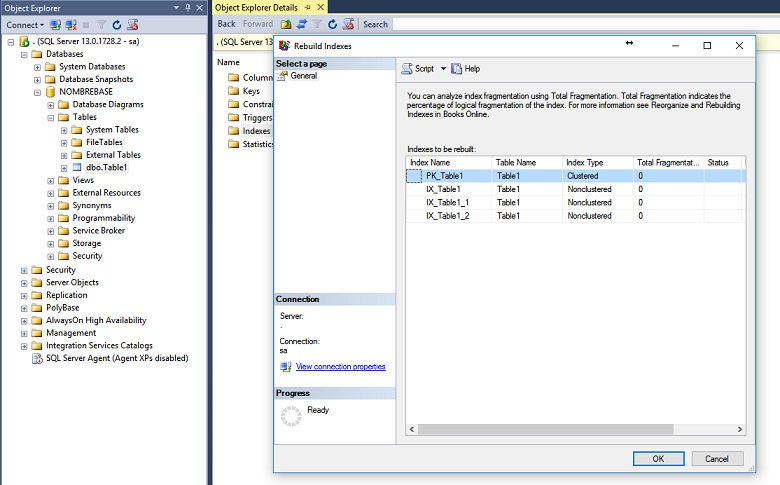Image resolution: width=780 pixels, height=485 pixels.
Task: Select SQL Server Agent node
Action: click(117, 358)
